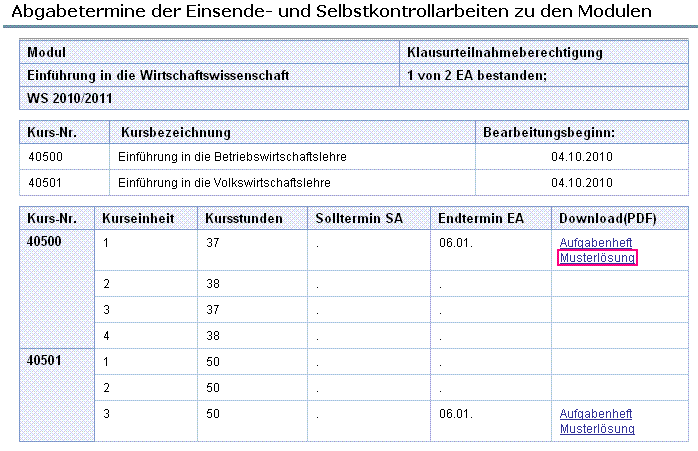Click the Kurseinheit column header
Screen dimensions: 698x451
click(146, 218)
